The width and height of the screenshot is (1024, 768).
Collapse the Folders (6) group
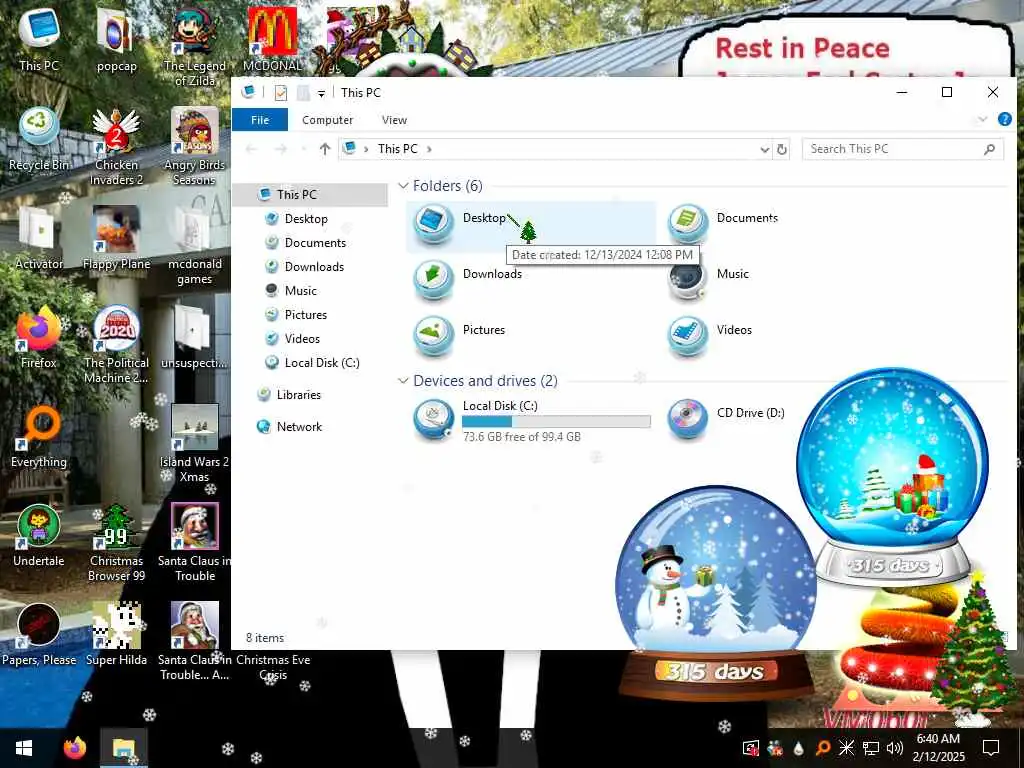(x=403, y=186)
